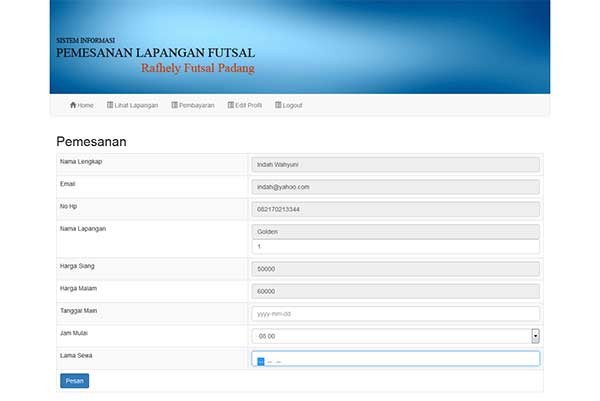This screenshot has width=600, height=401.
Task: Click the No Hp label
Action: 68,206
